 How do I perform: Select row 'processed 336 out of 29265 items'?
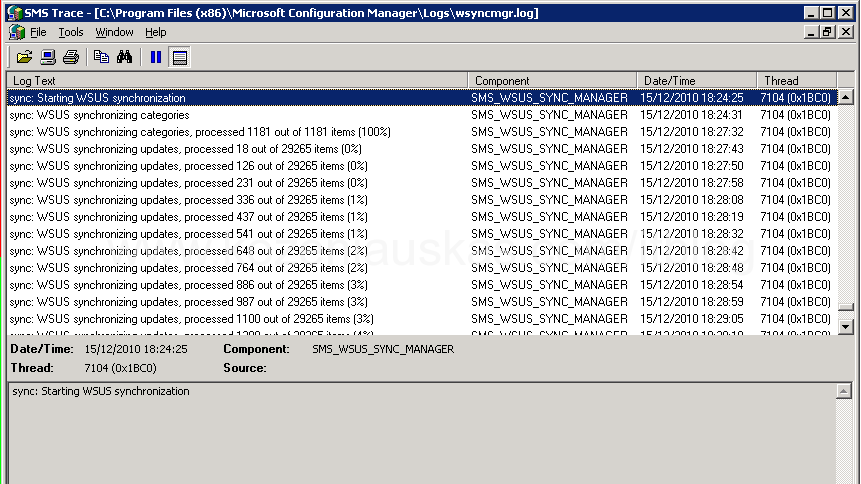(x=422, y=200)
